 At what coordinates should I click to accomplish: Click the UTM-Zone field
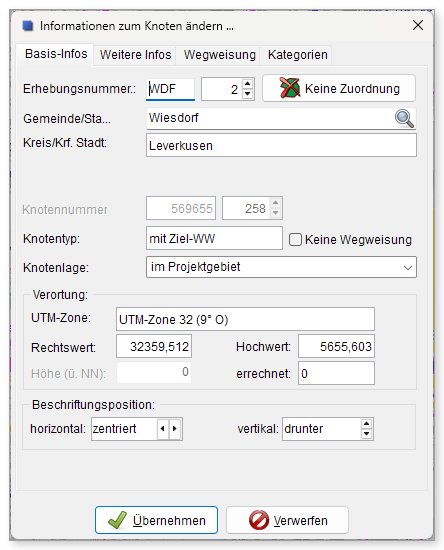click(245, 319)
